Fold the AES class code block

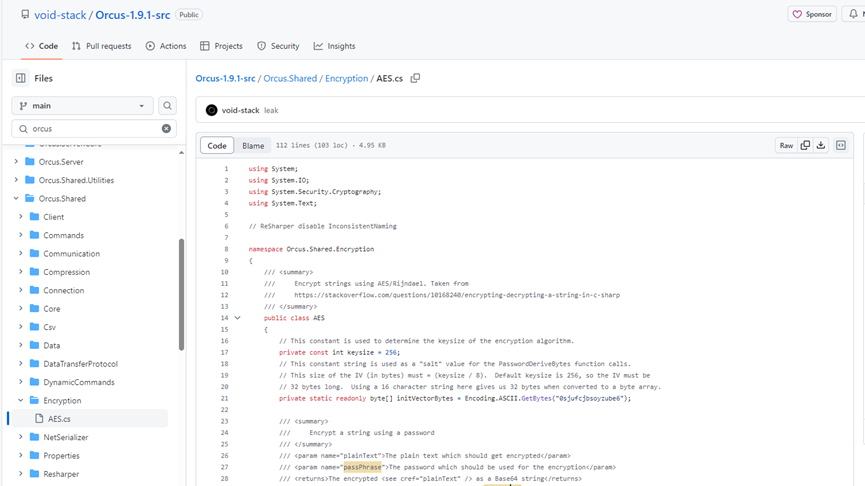(x=238, y=318)
